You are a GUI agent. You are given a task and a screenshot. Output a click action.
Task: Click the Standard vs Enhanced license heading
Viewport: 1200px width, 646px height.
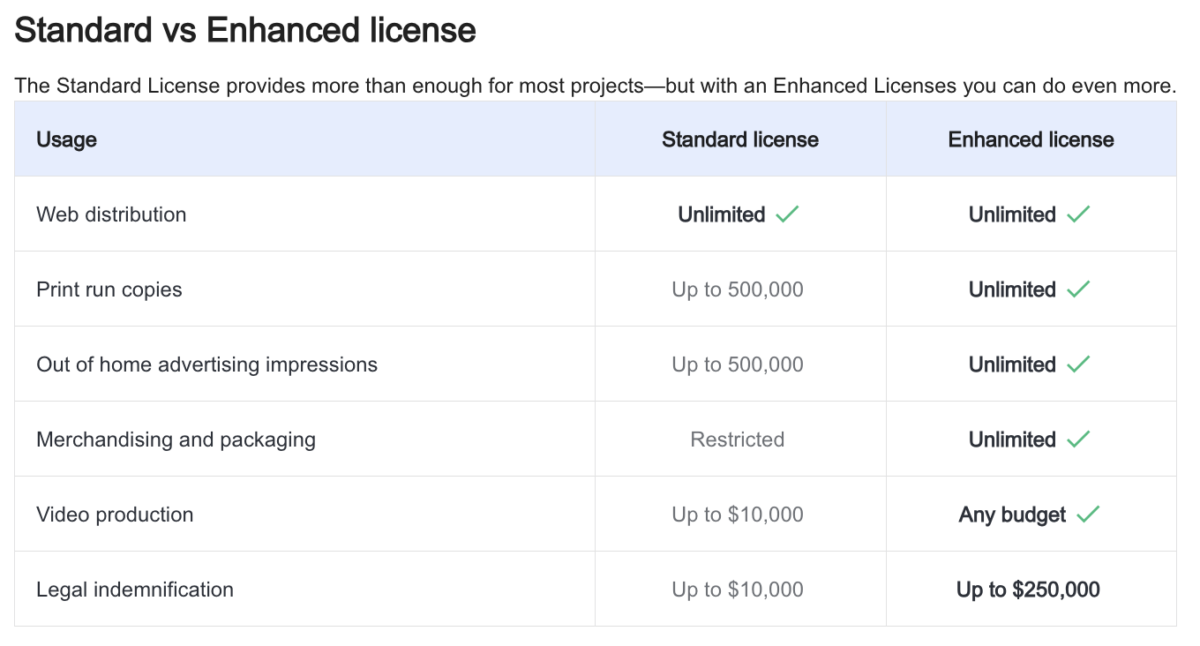[245, 31]
